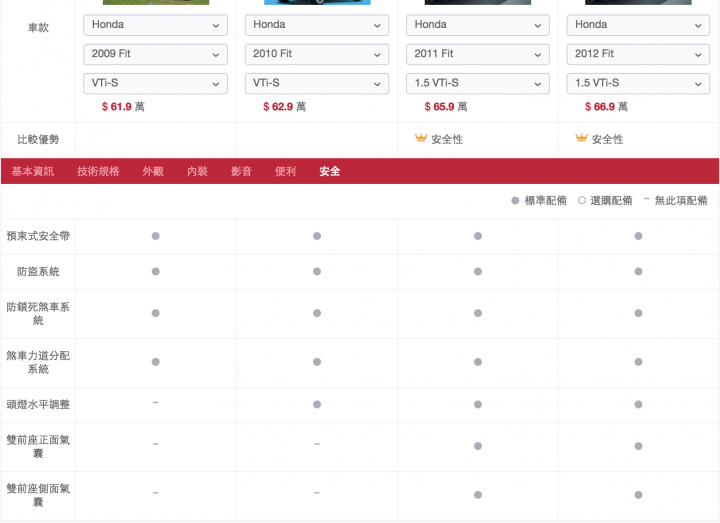The width and height of the screenshot is (720, 523).
Task: Click the $ 61.9 萬 price
Action: coord(123,107)
